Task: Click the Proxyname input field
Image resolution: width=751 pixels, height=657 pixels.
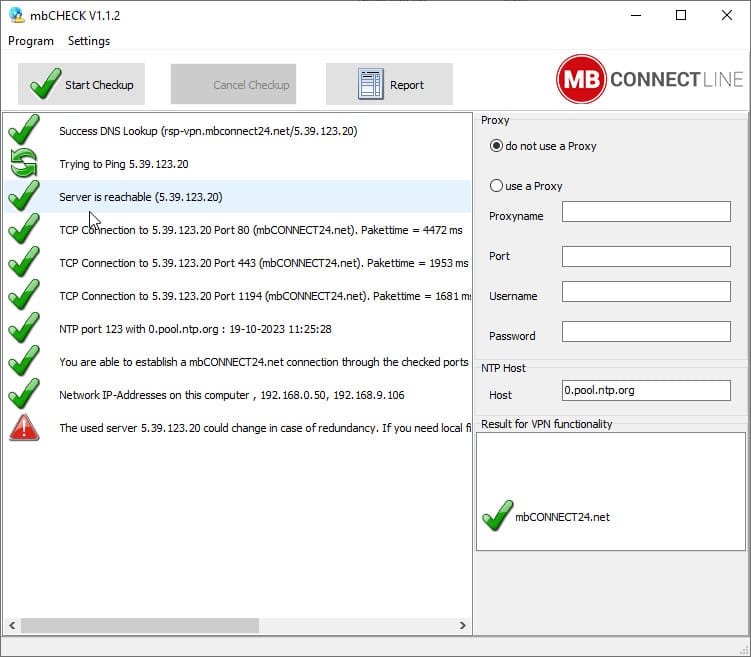Action: pyautogui.click(x=646, y=212)
